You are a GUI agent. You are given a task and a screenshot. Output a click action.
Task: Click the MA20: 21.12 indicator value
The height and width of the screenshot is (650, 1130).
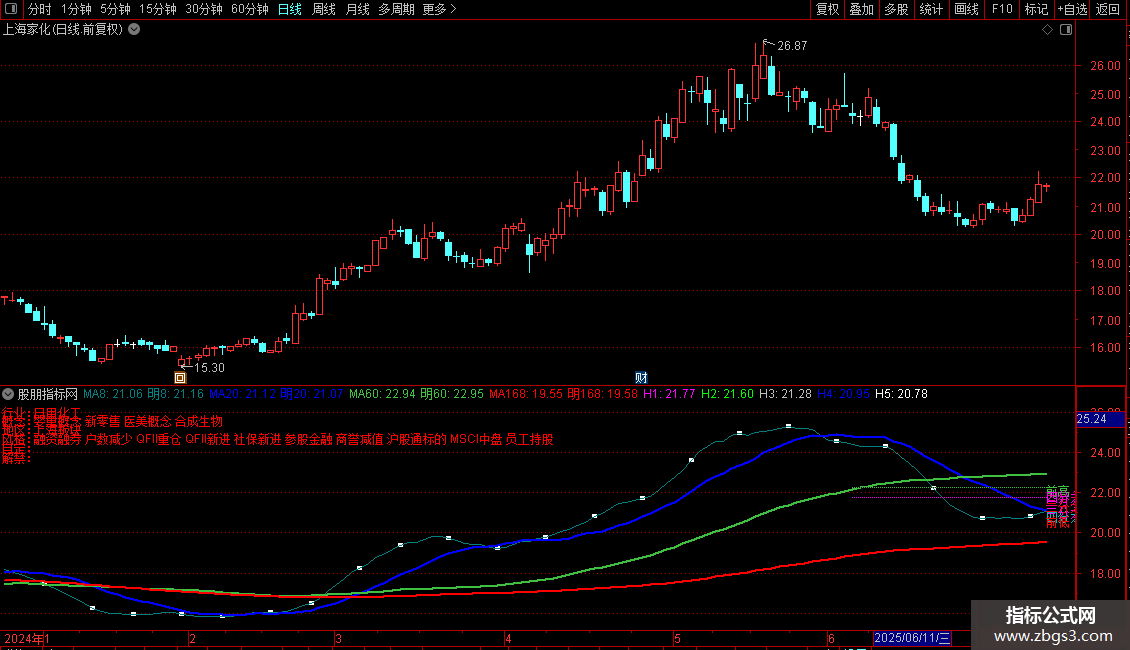coord(242,394)
